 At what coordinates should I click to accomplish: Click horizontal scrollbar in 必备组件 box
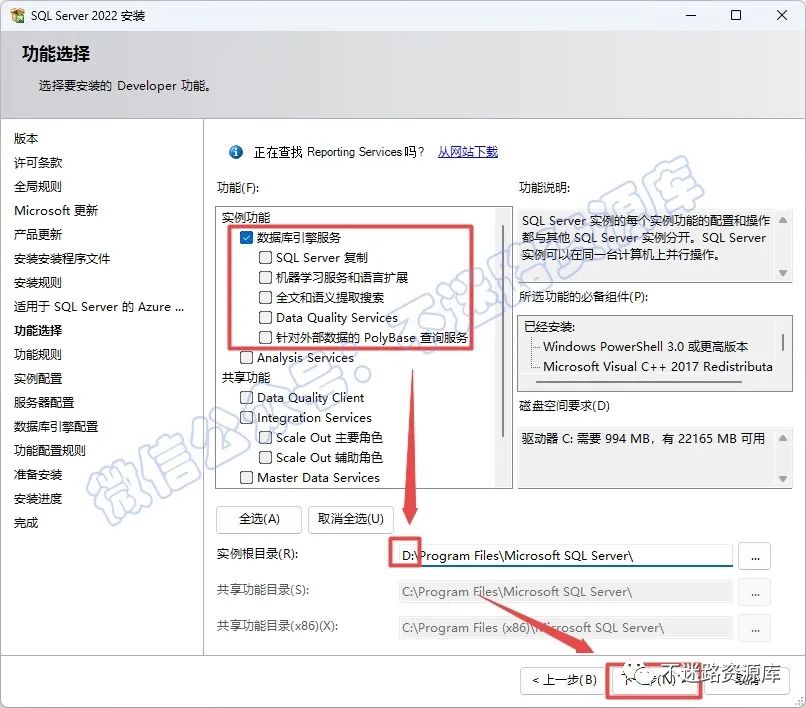(x=638, y=382)
